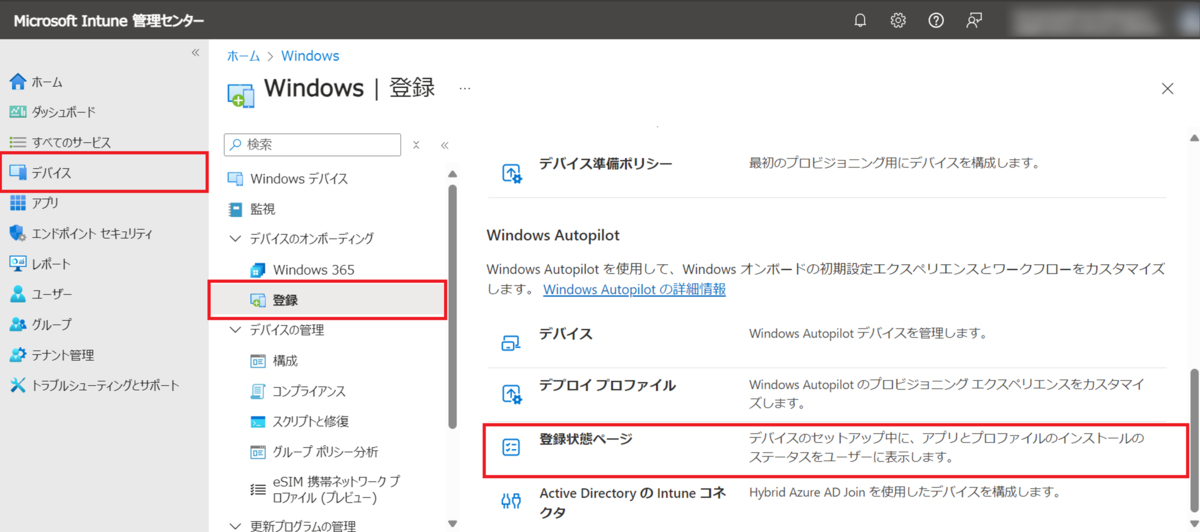Screen dimensions: 1200x532
Task: Open the Windows Autopilot の詳細情報 link
Action: coord(634,290)
